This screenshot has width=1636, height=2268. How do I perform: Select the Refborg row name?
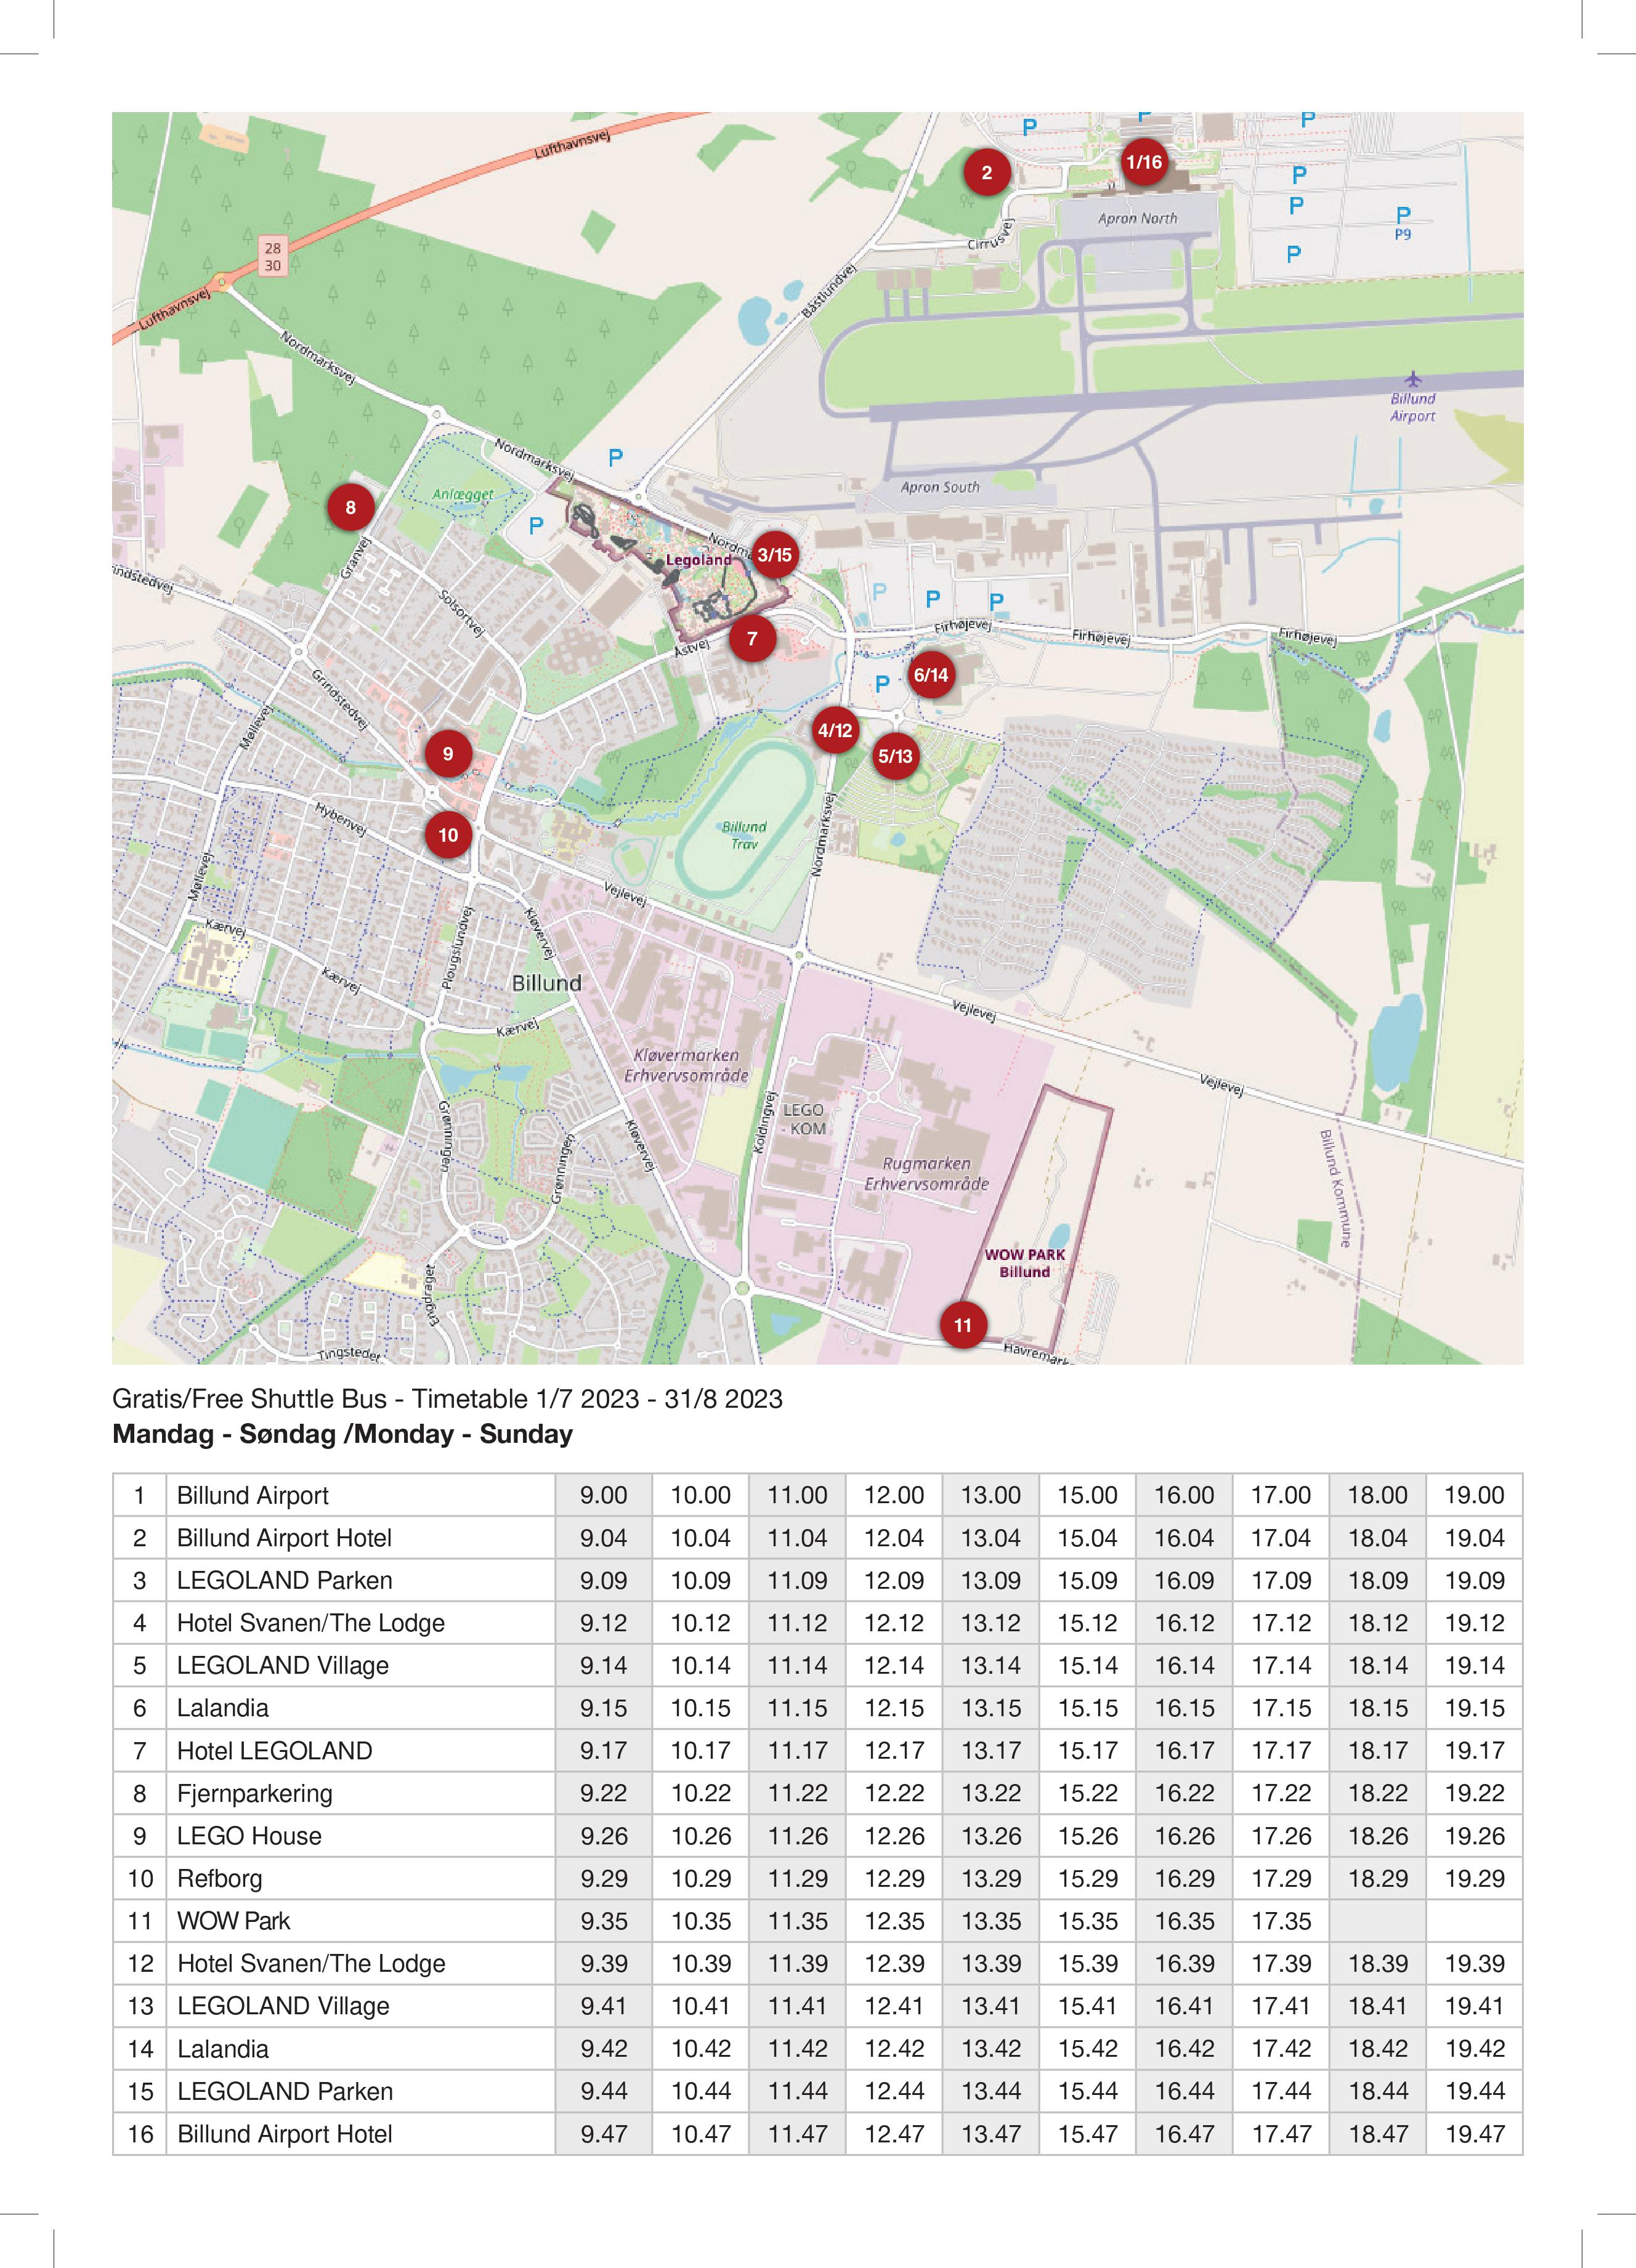pos(220,1878)
